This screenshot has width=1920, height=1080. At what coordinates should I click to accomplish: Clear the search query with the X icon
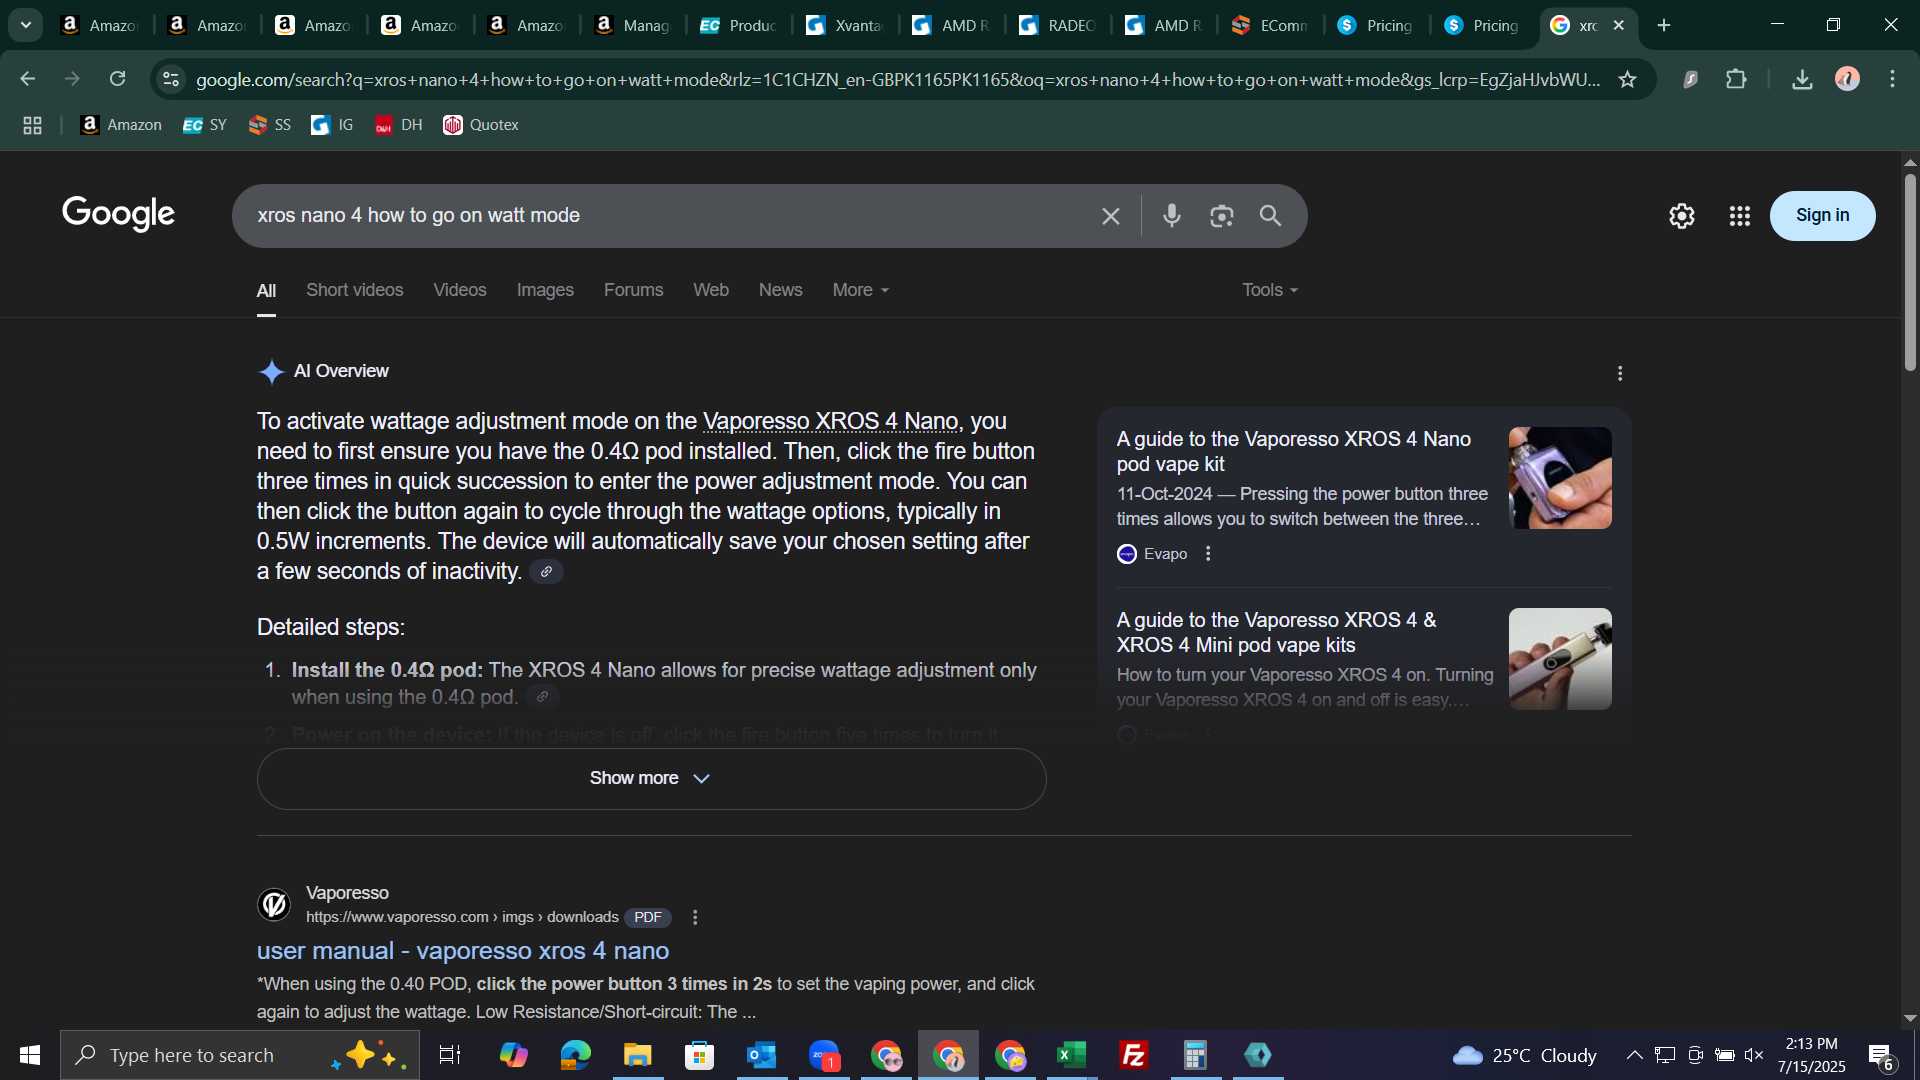point(1110,216)
